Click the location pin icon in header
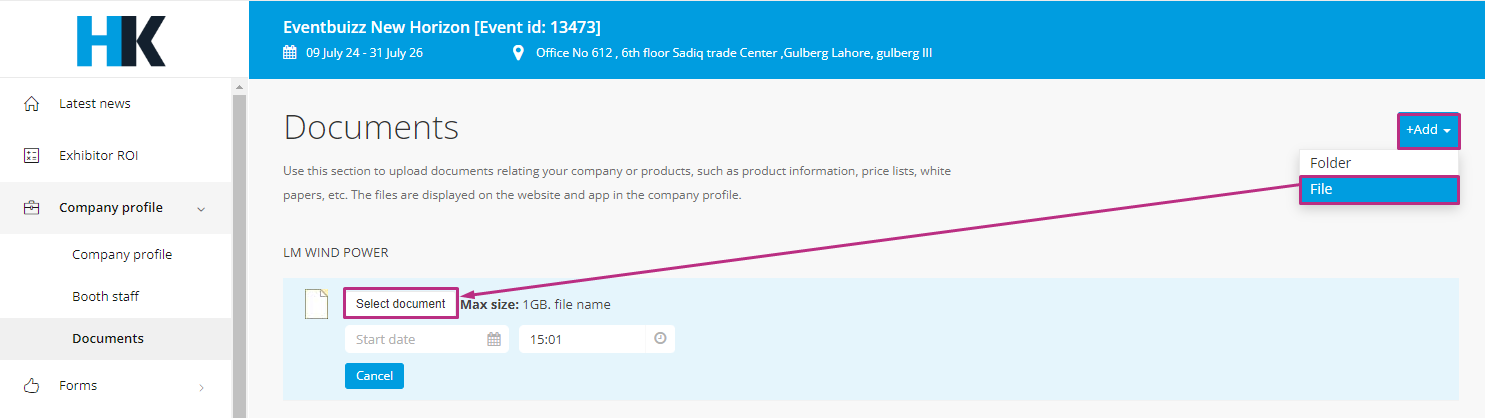 pos(518,53)
